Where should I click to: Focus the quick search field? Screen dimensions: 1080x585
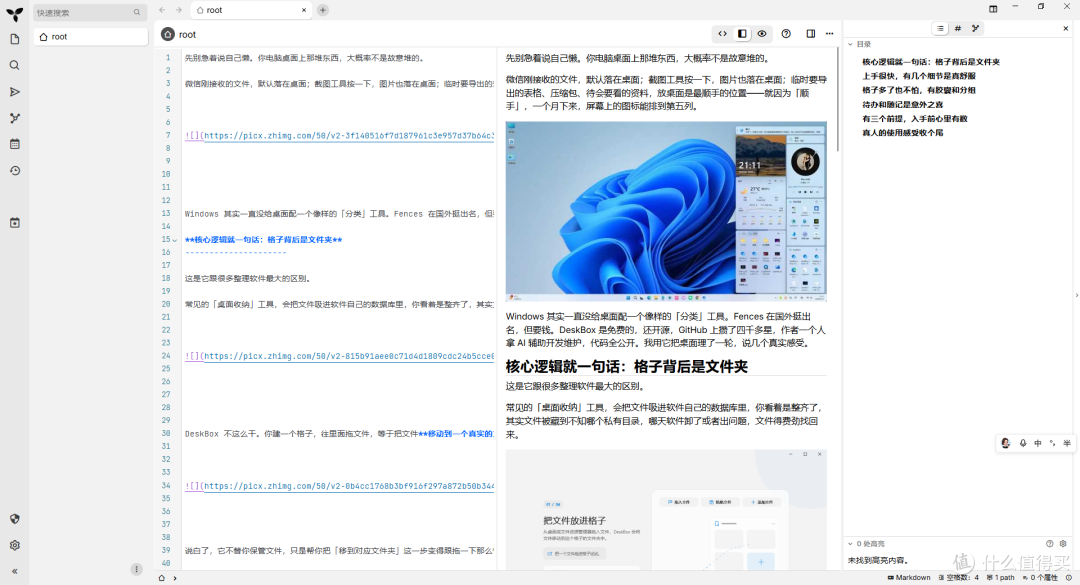(x=90, y=12)
